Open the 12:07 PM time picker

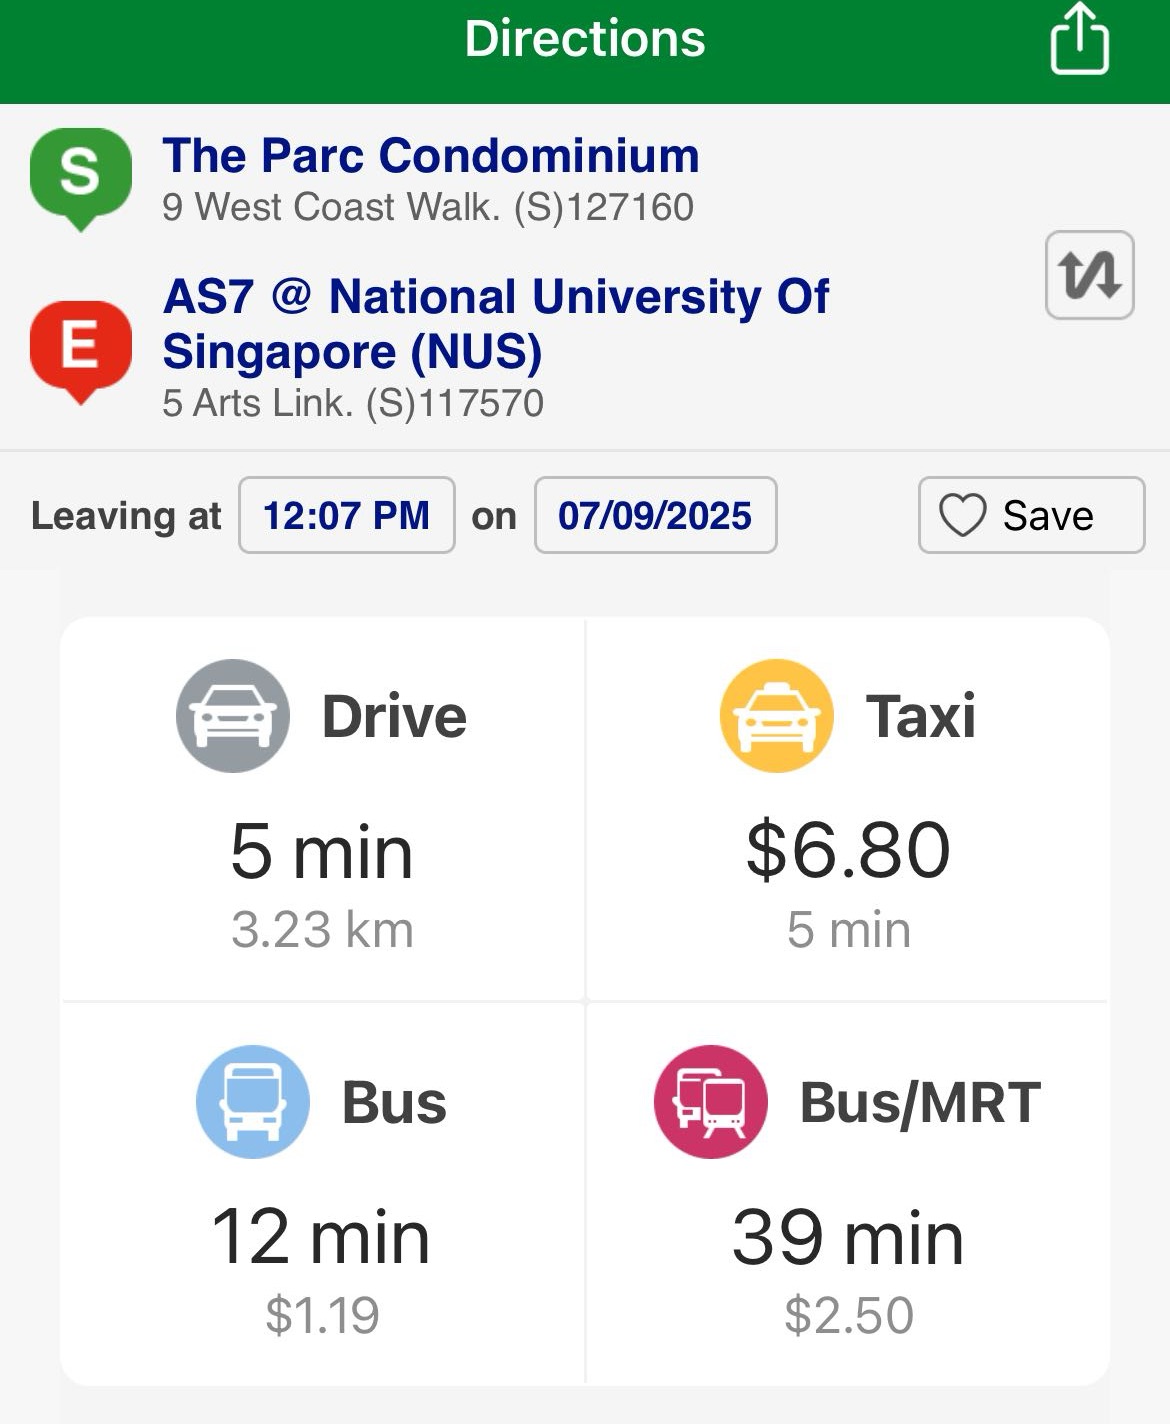(346, 516)
